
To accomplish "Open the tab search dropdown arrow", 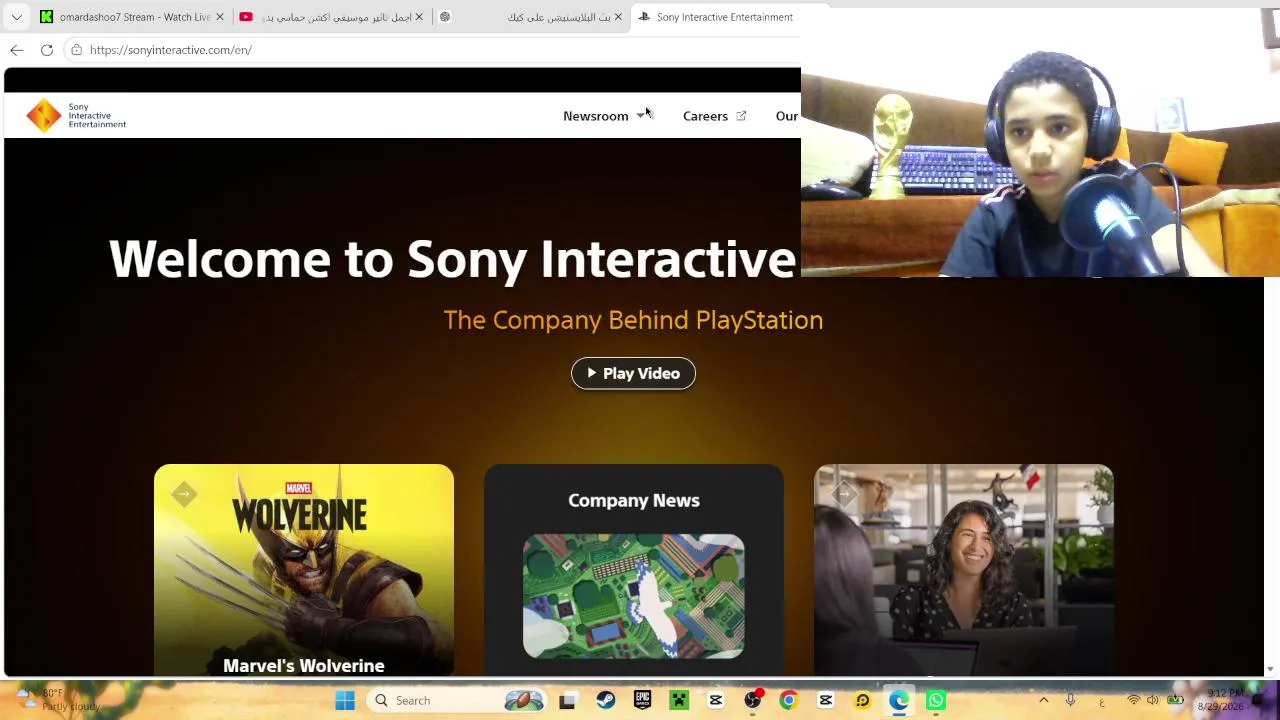I will pos(16,17).
